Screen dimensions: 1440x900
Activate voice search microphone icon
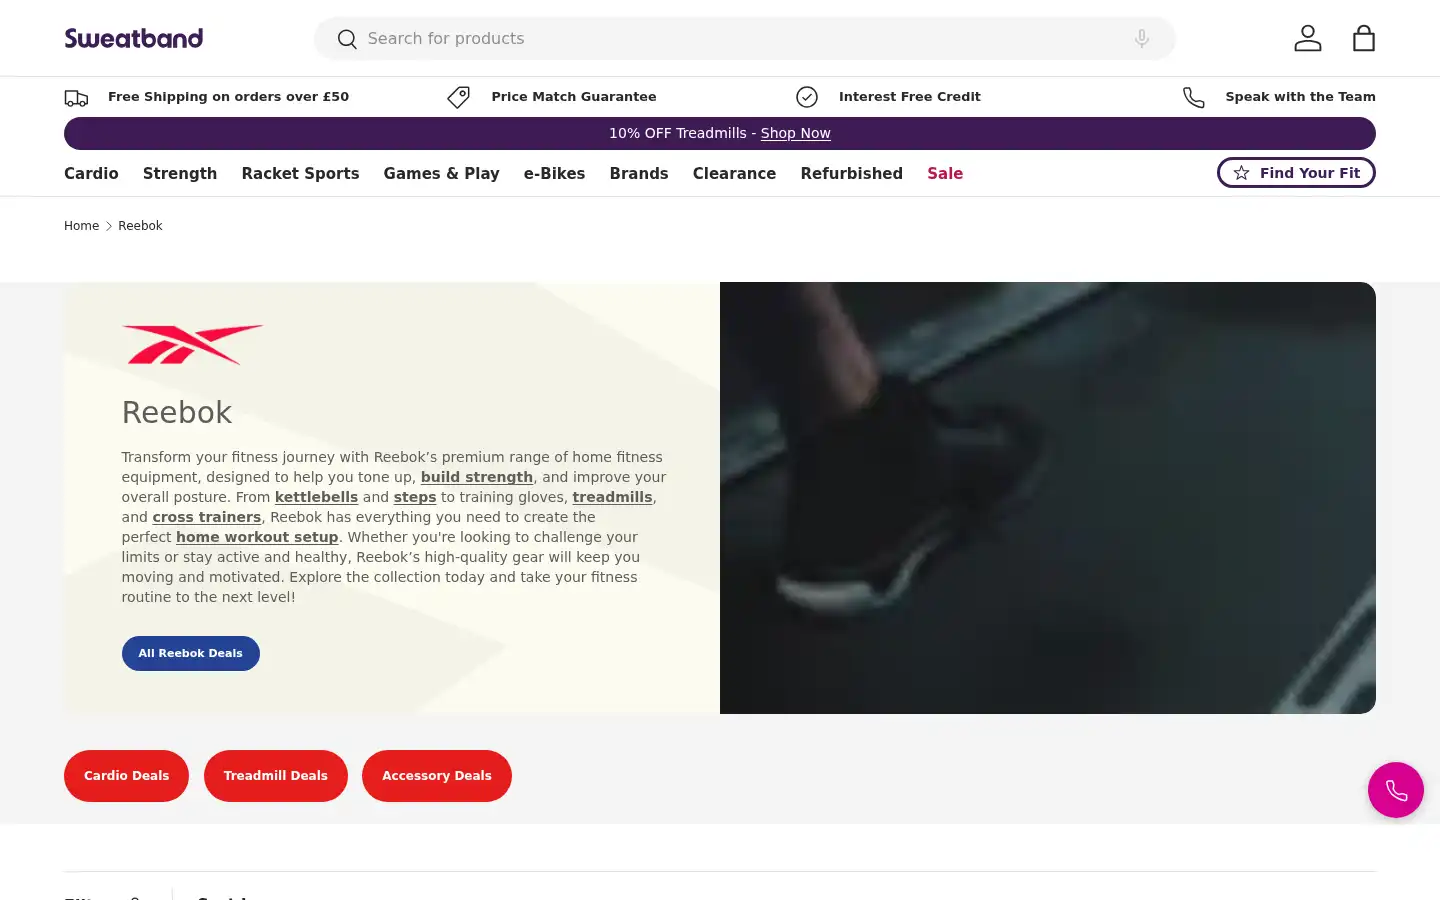coord(1141,38)
